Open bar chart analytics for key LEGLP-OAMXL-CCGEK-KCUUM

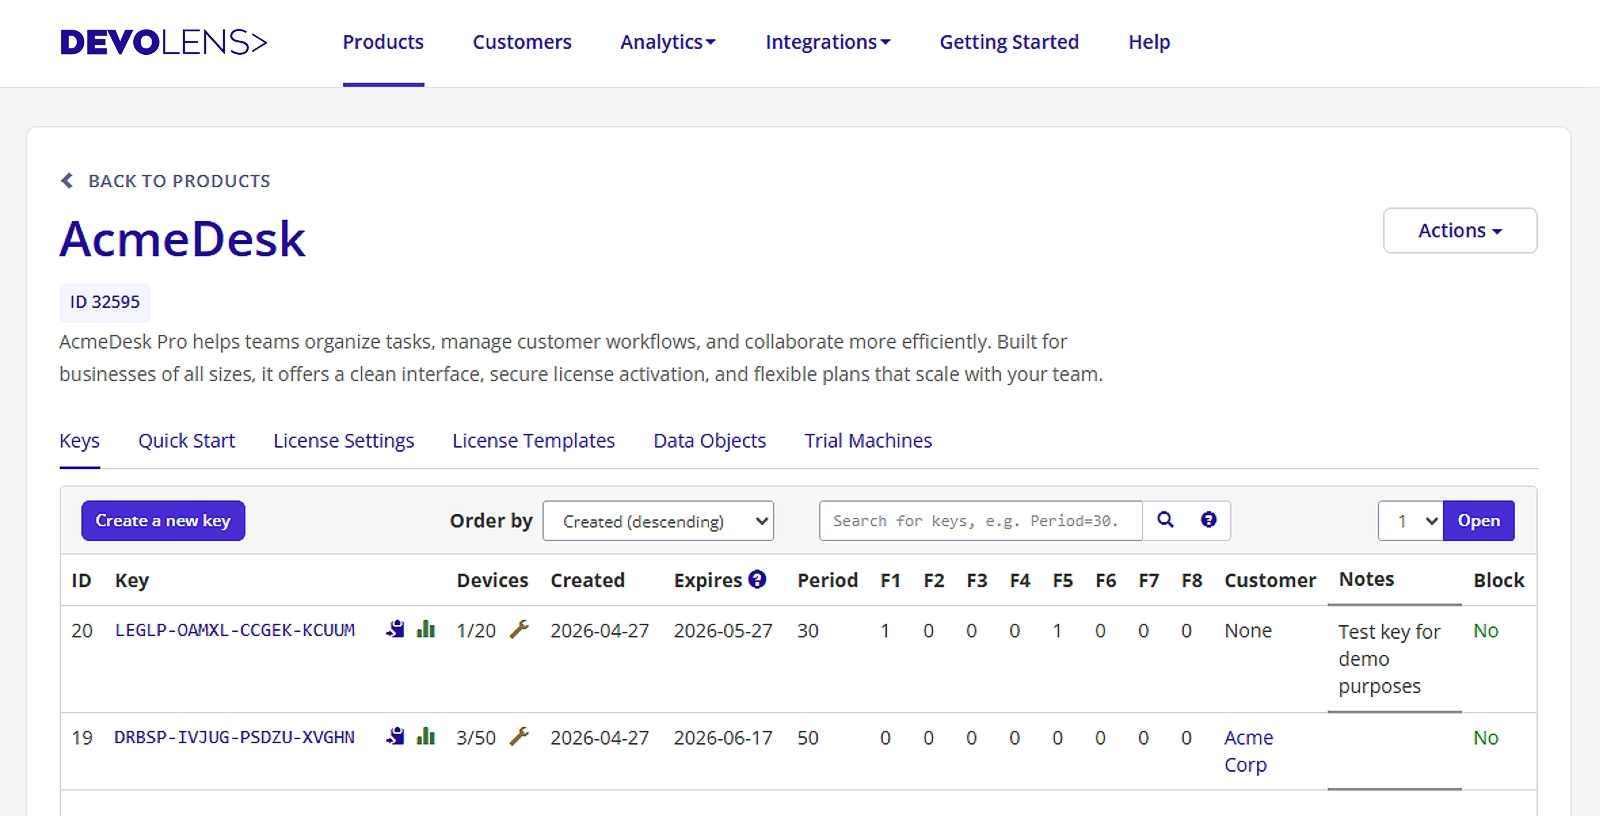click(x=426, y=629)
